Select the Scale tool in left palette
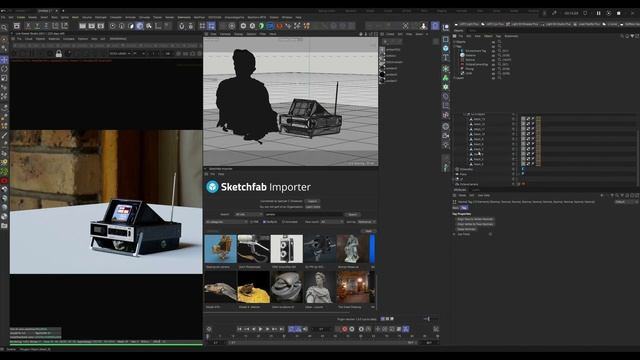The image size is (640, 360). 4,78
